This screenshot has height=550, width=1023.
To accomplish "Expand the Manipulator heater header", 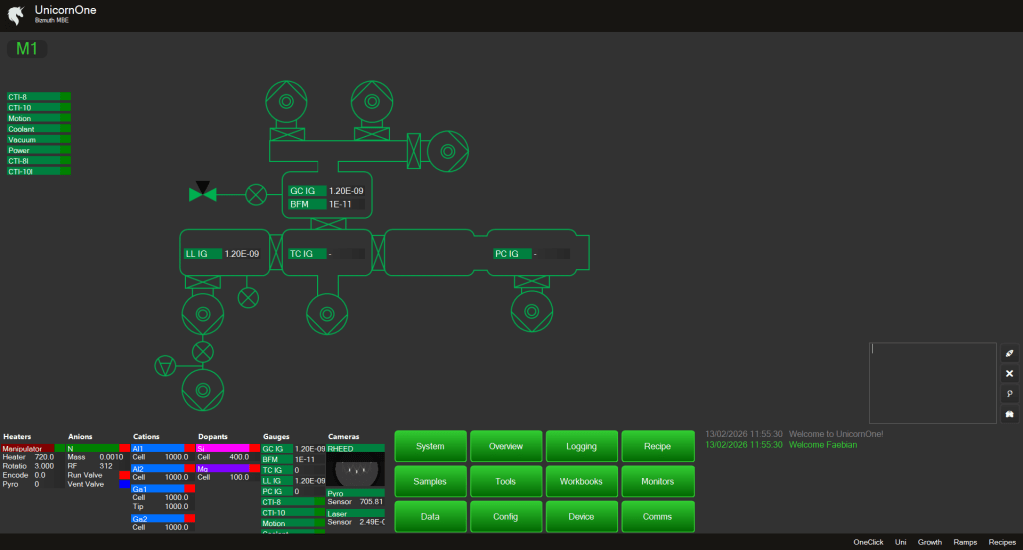I will coord(28,448).
